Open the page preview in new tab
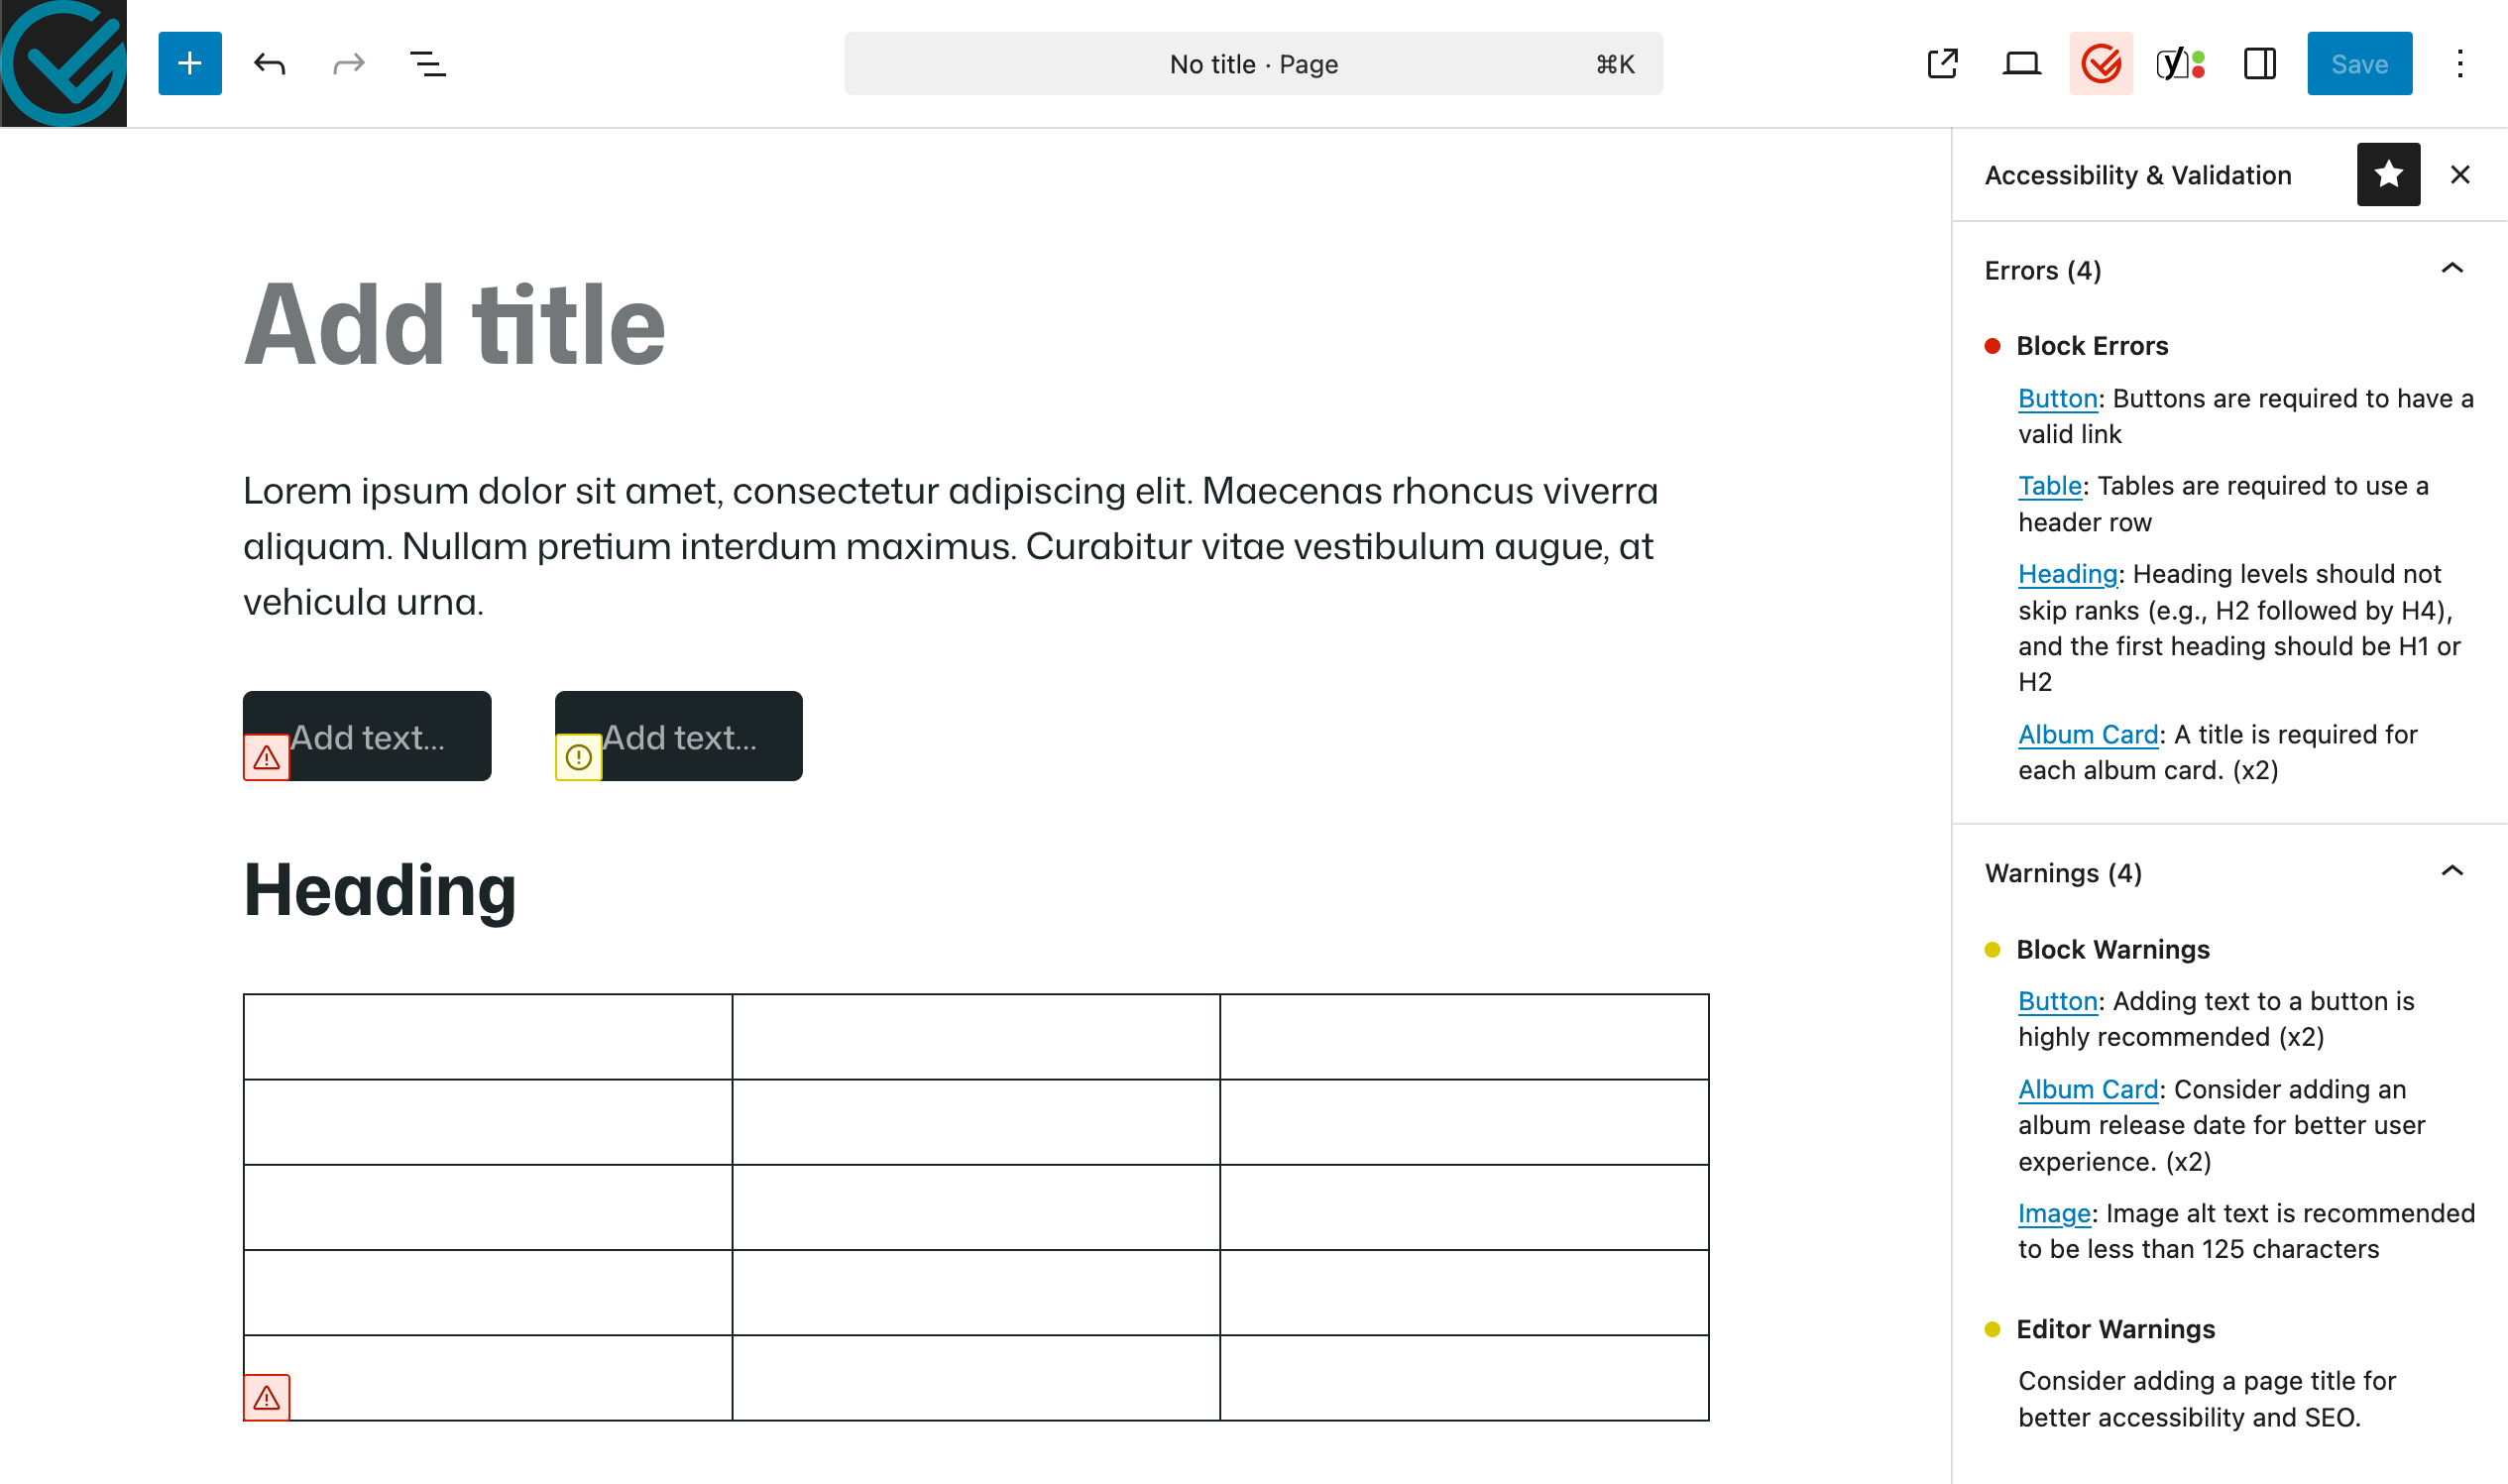This screenshot has width=2508, height=1484. point(1941,63)
